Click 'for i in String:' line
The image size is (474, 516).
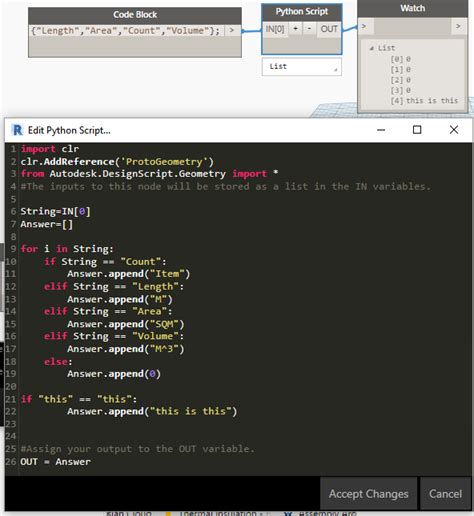click(67, 249)
